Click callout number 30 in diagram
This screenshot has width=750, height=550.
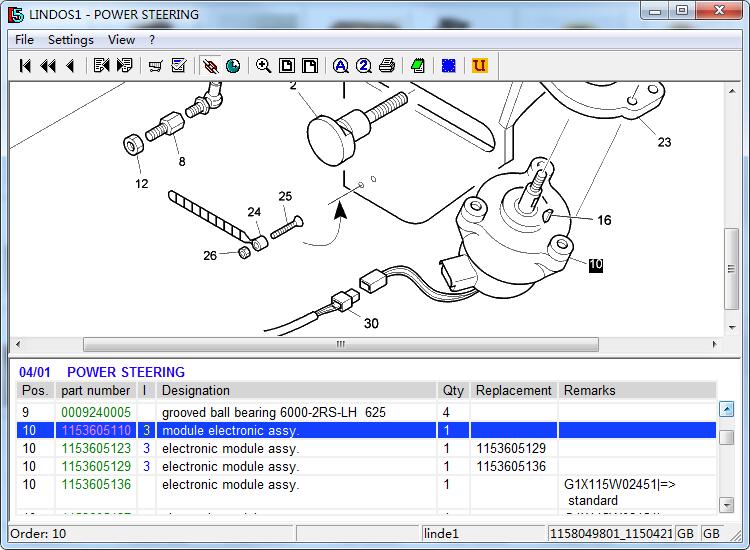point(371,323)
